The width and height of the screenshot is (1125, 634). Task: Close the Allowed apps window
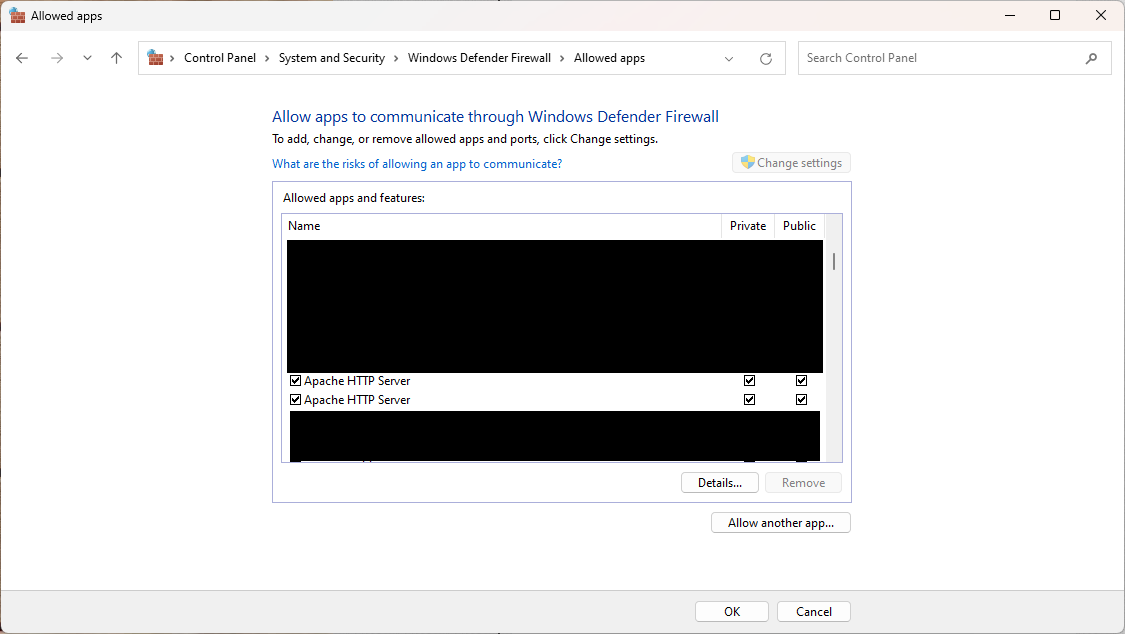tap(1101, 15)
